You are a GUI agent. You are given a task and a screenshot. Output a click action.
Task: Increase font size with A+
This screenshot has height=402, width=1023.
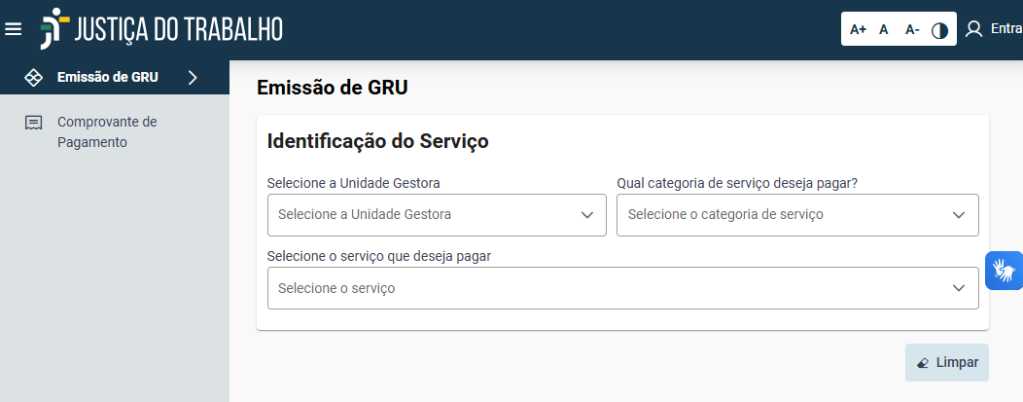(857, 29)
